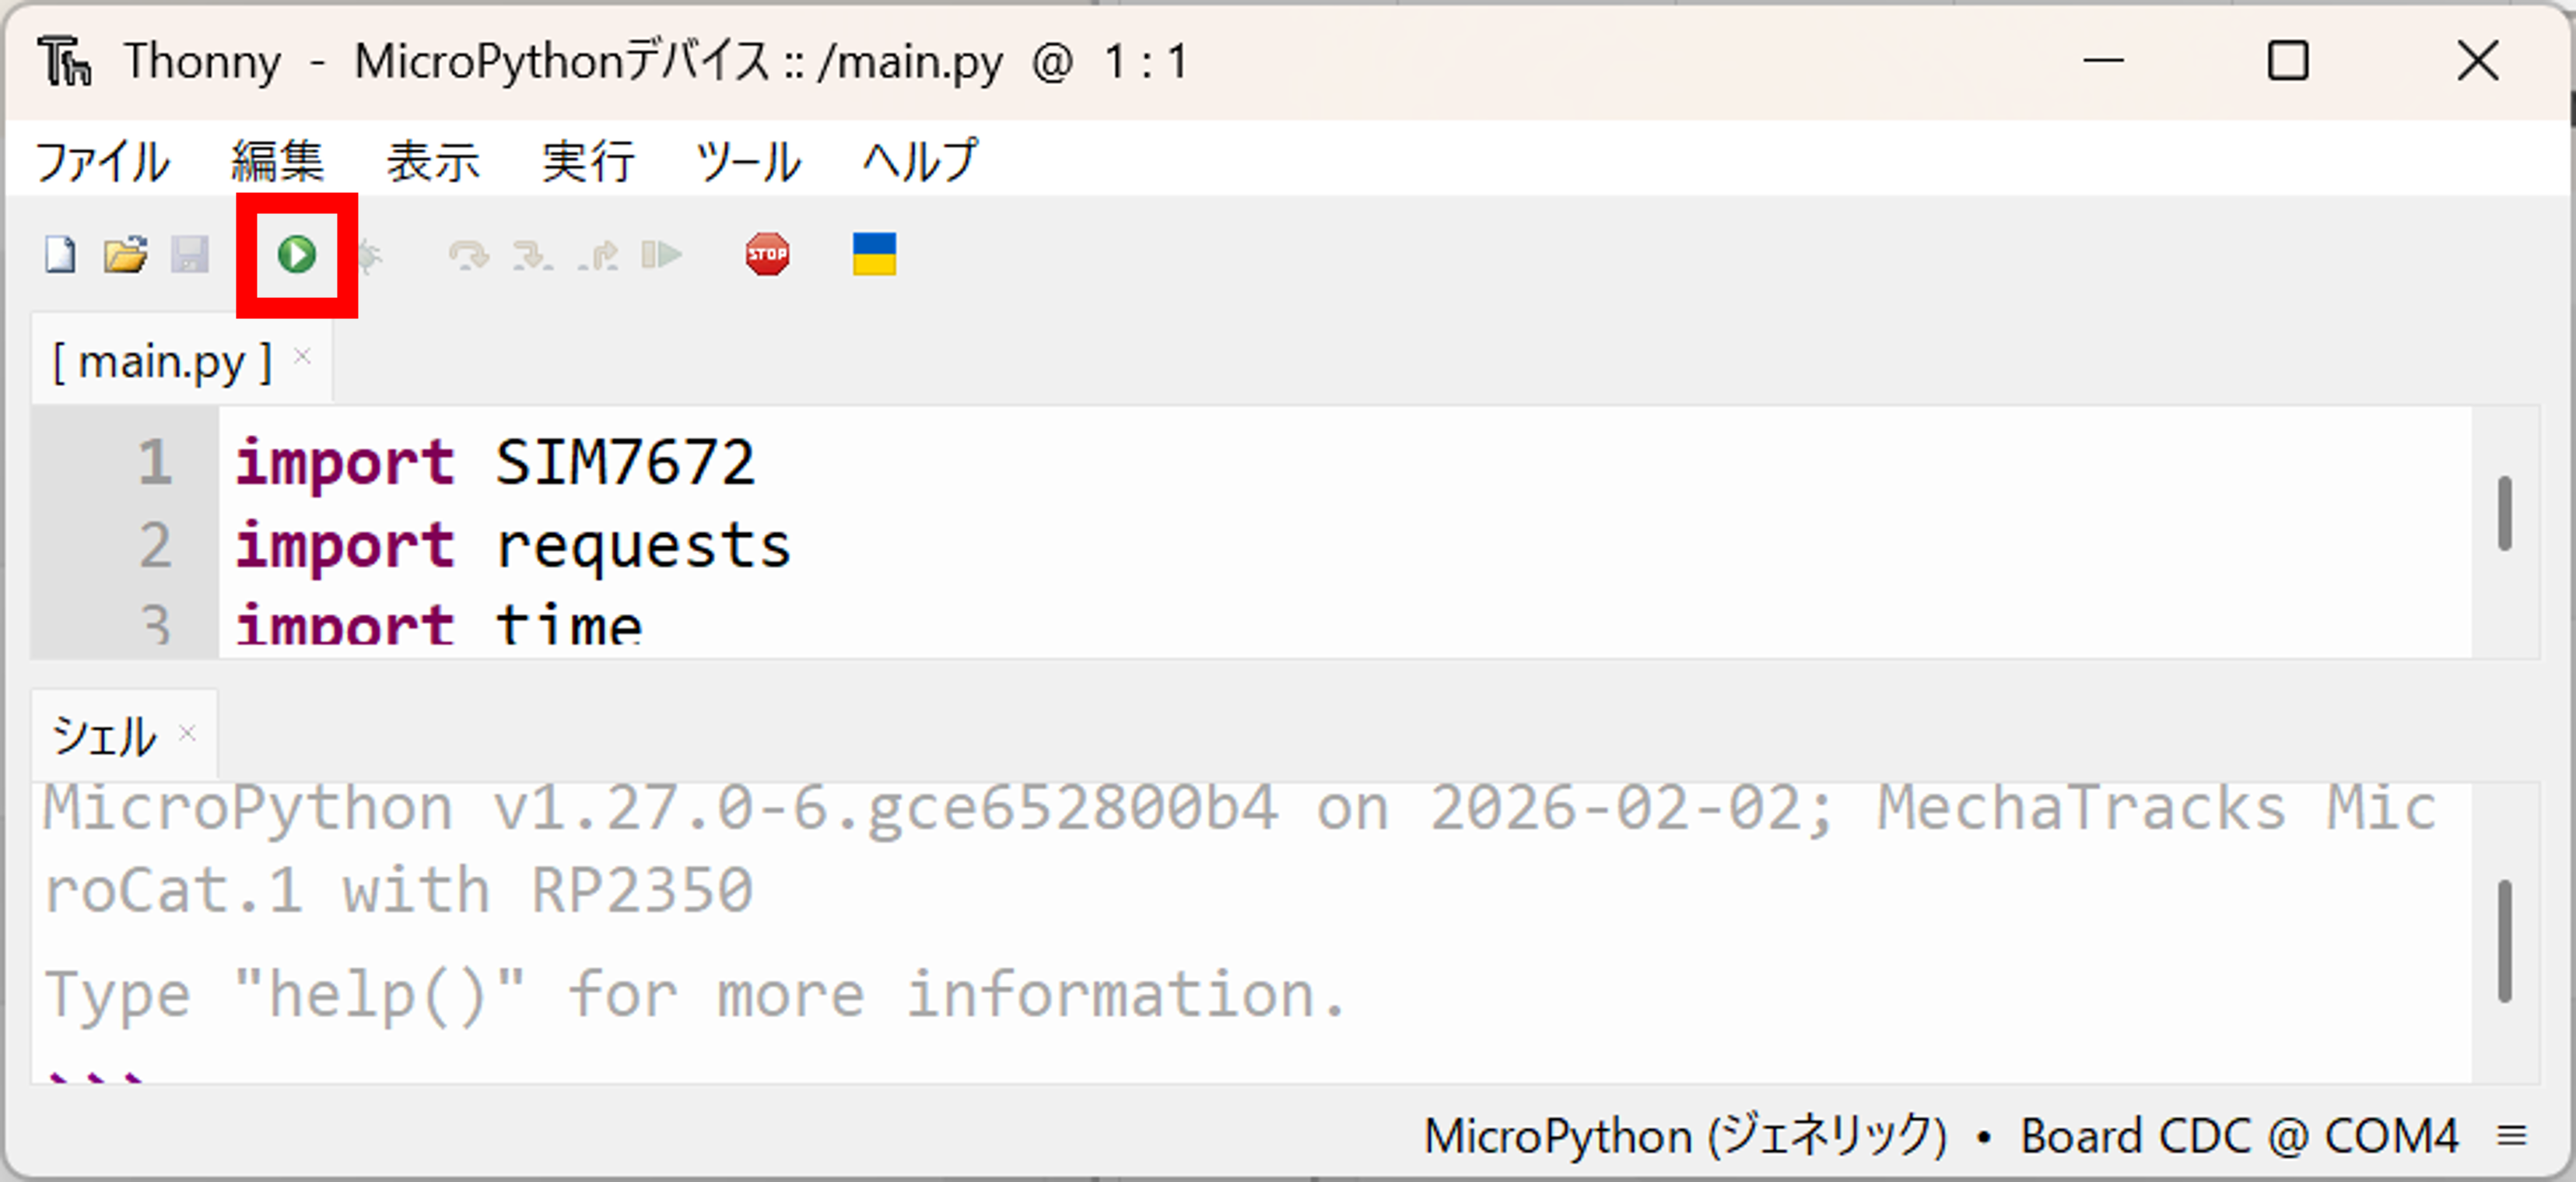Click the Step into icon
2576x1182 pixels.
tap(532, 256)
